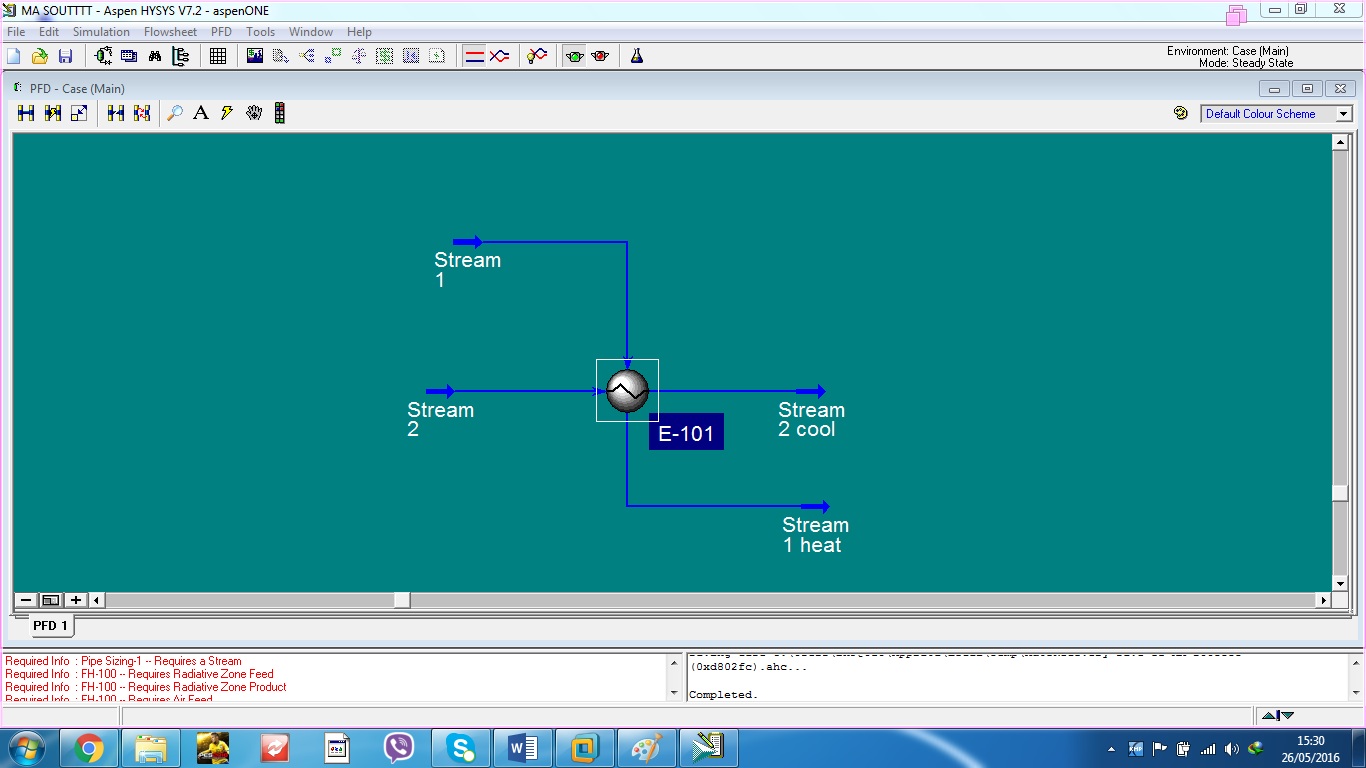
Task: Activate the Zoom magnifier tool on PFD
Action: coord(176,113)
